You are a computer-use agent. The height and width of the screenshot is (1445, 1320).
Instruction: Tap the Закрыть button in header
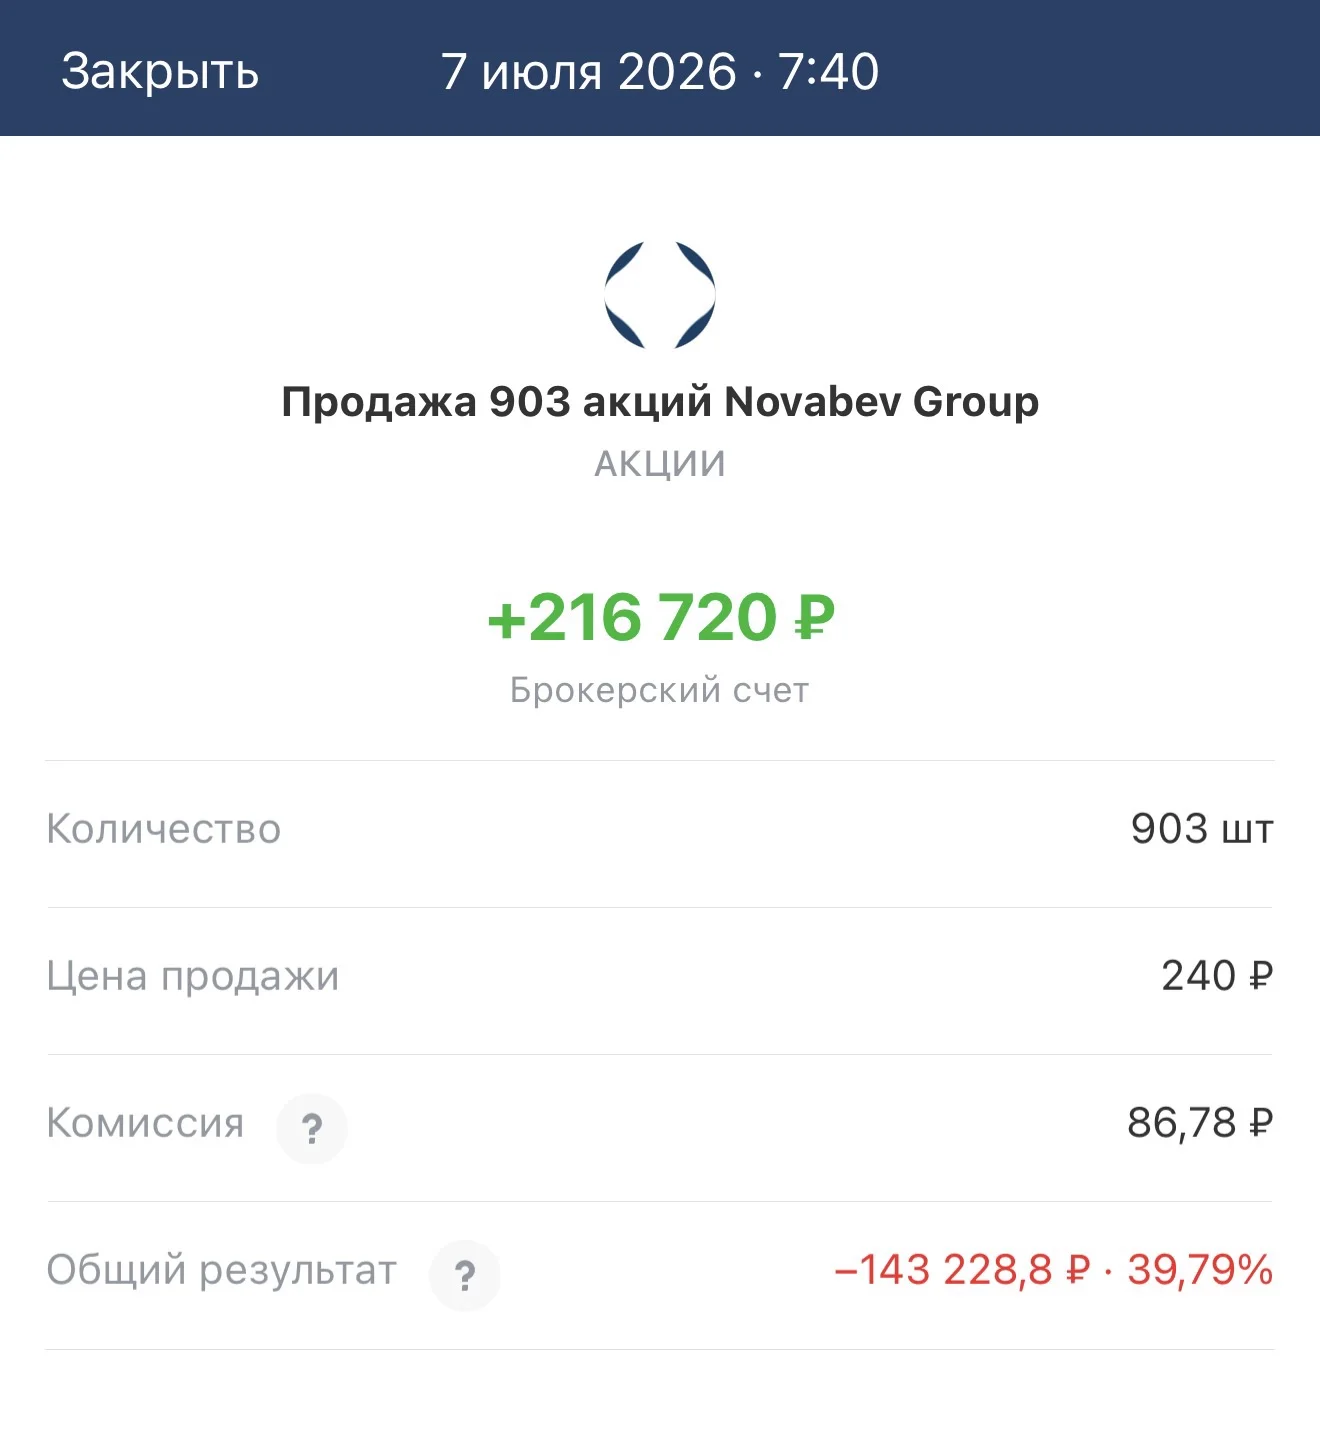(160, 72)
